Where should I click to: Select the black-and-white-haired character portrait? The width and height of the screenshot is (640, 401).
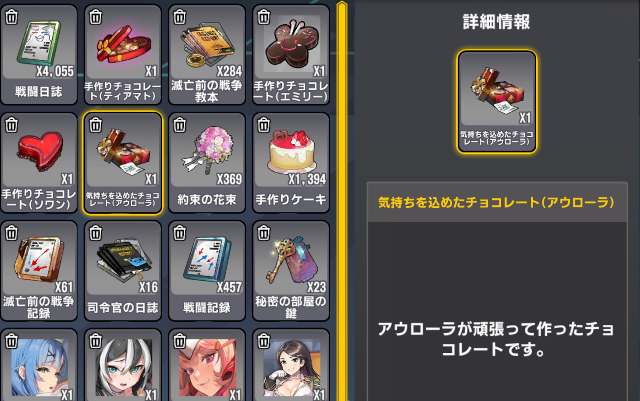click(x=123, y=365)
